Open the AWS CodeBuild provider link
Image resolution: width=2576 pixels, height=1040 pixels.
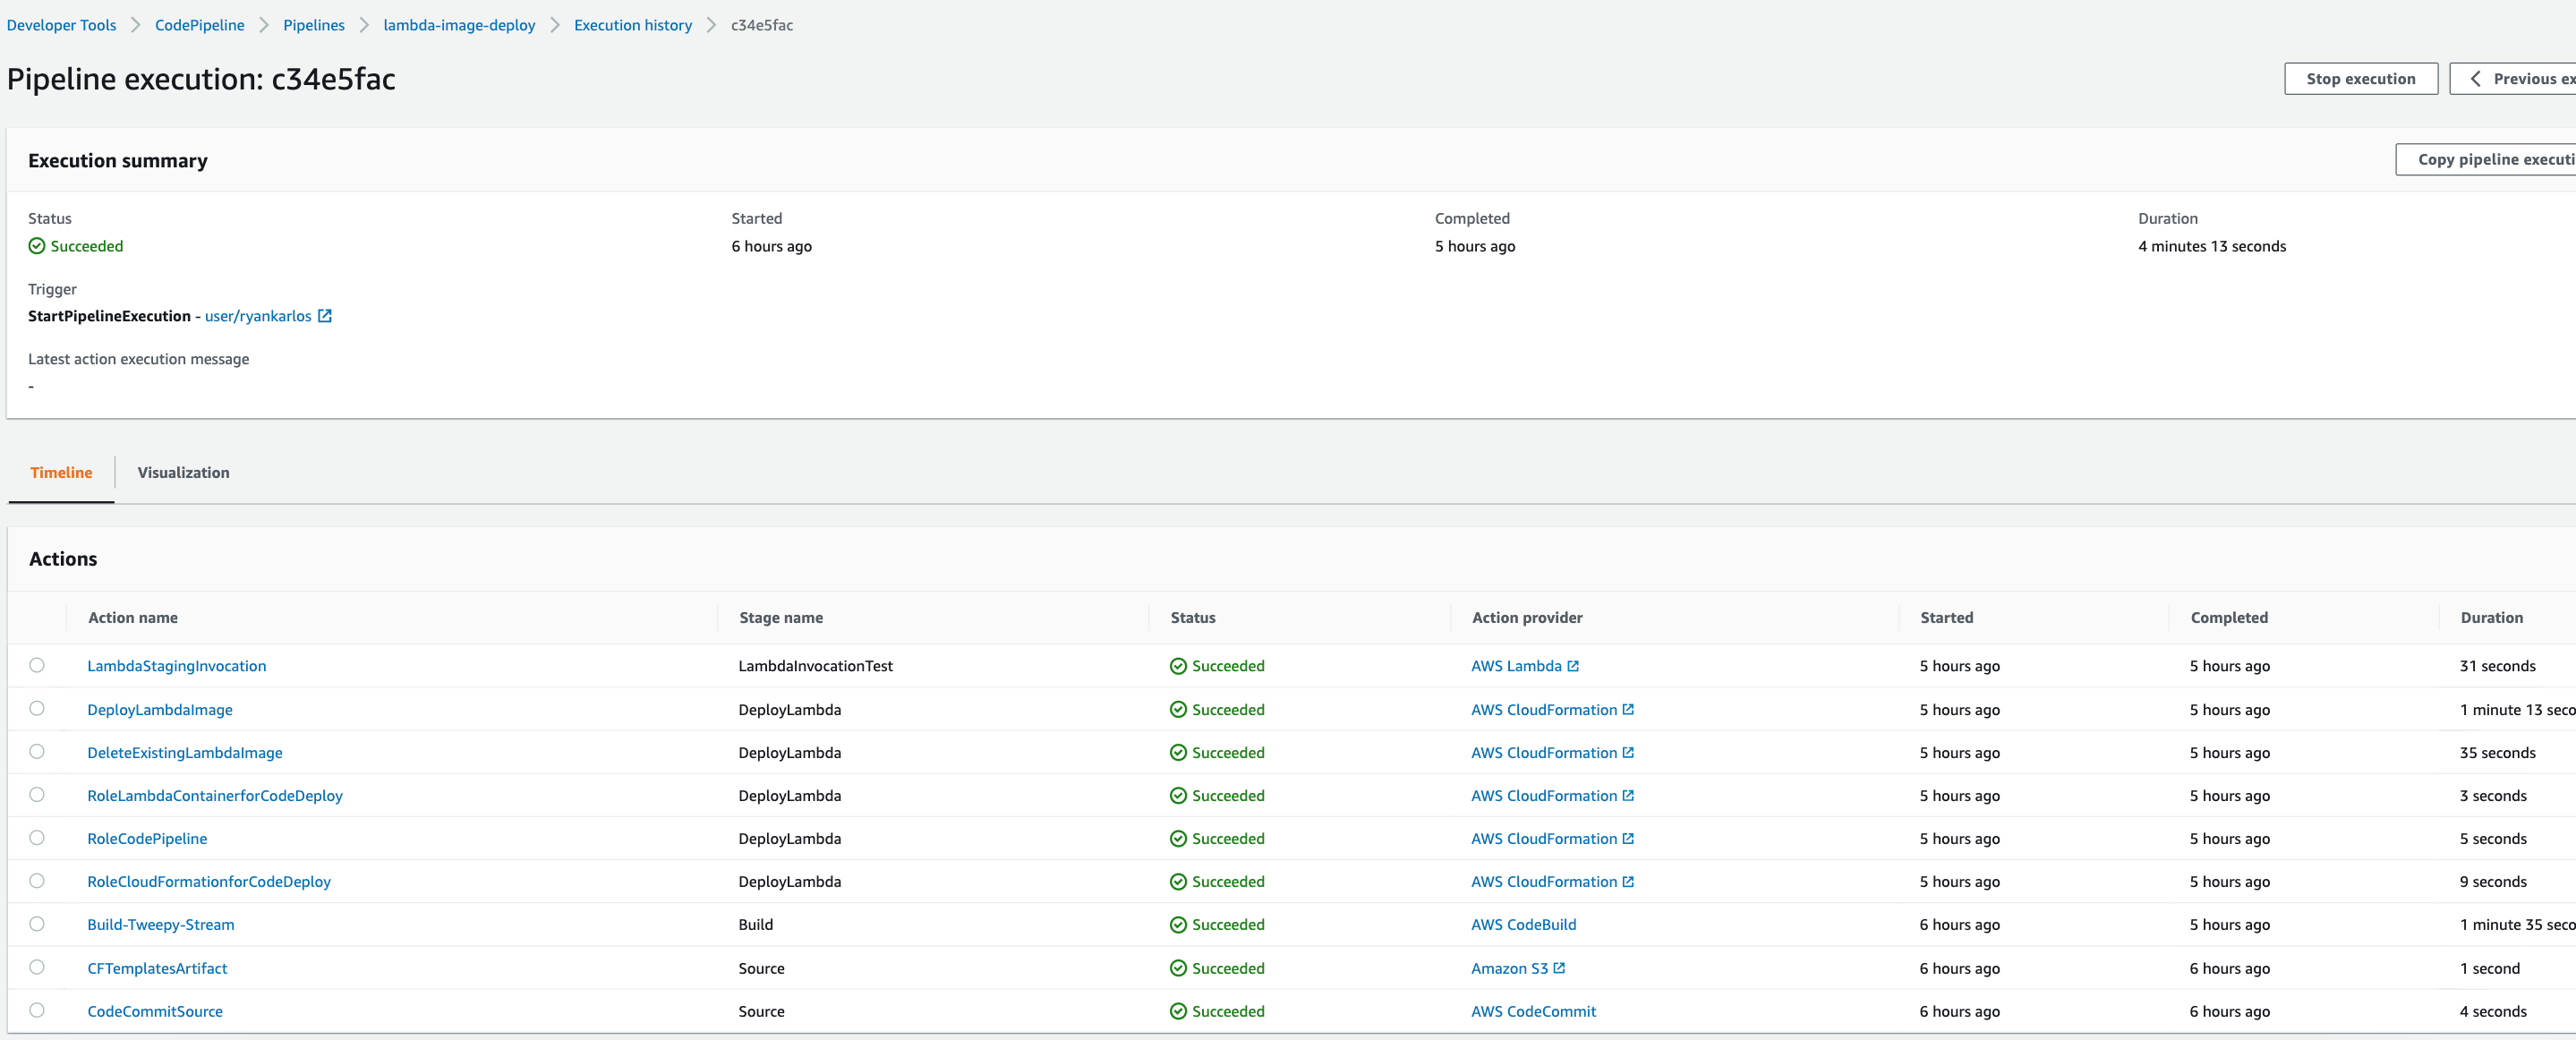click(1523, 925)
